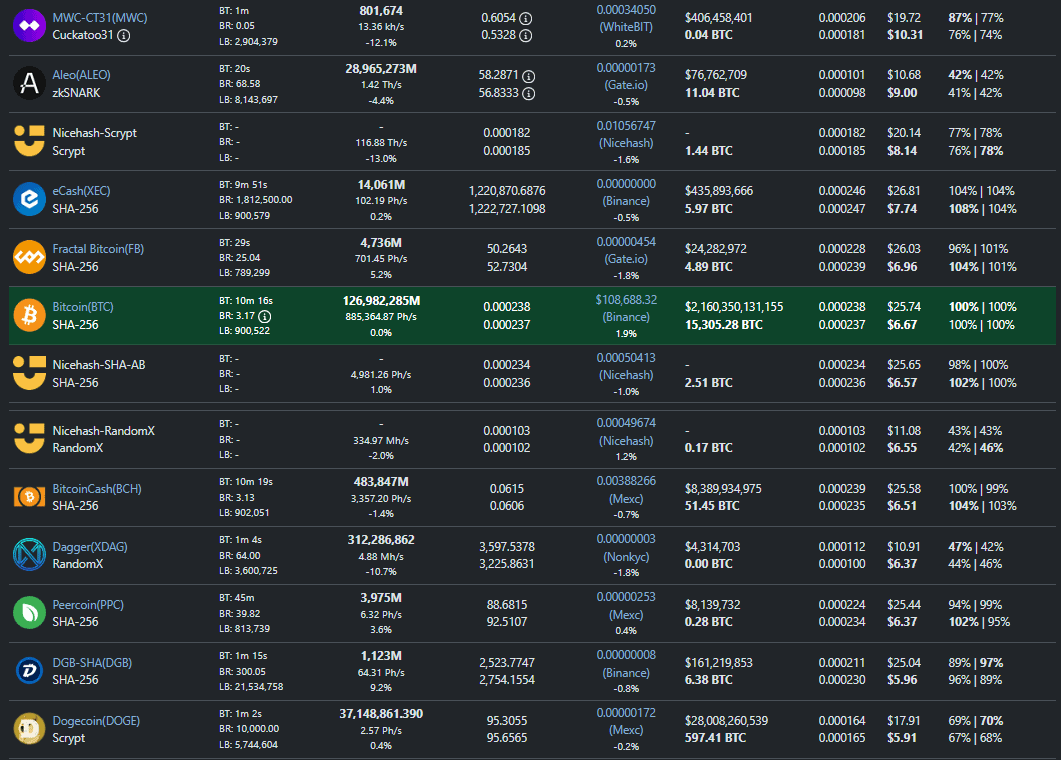Screen dimensions: 1061x760
Task: Open the Dogecoin(DOGE) coin link
Action: 96,720
